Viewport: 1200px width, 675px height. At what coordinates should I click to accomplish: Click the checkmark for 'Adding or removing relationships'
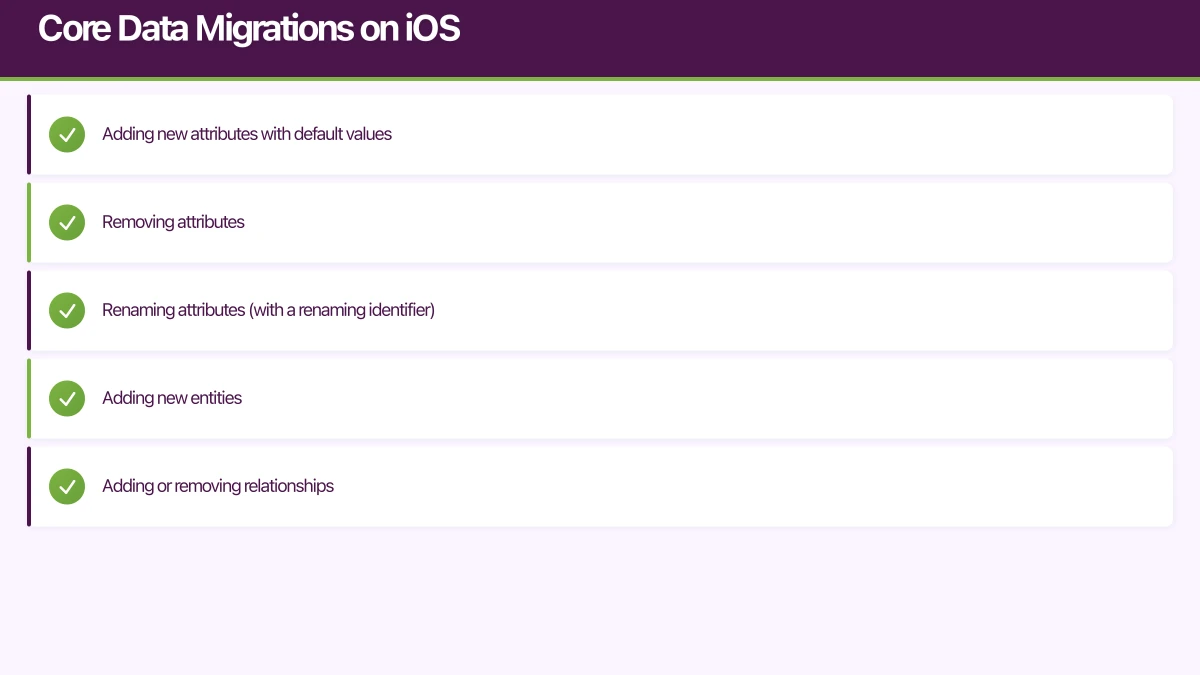pyautogui.click(x=67, y=486)
